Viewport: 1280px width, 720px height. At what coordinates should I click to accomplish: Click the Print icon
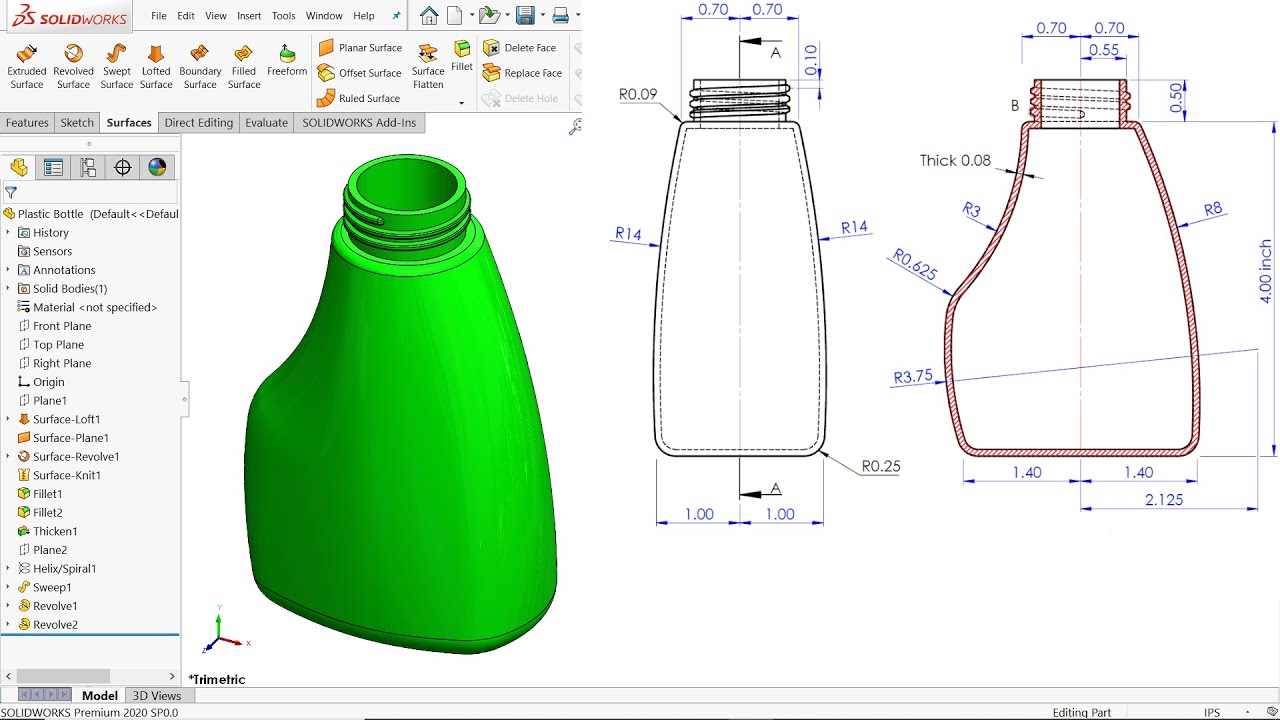[x=561, y=15]
